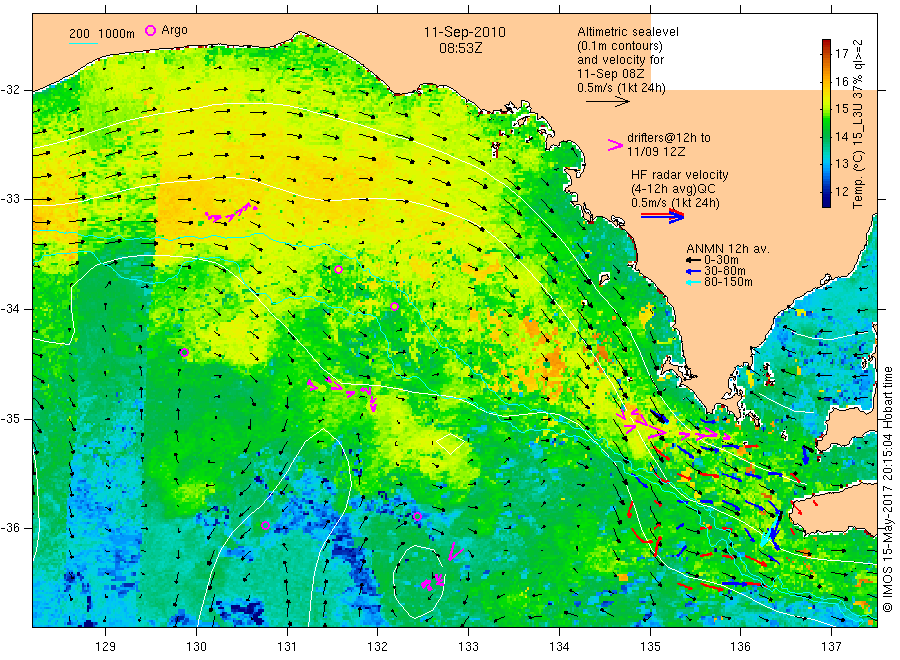
Task: Click the red and blue HF radar legend arrow
Action: 662,216
